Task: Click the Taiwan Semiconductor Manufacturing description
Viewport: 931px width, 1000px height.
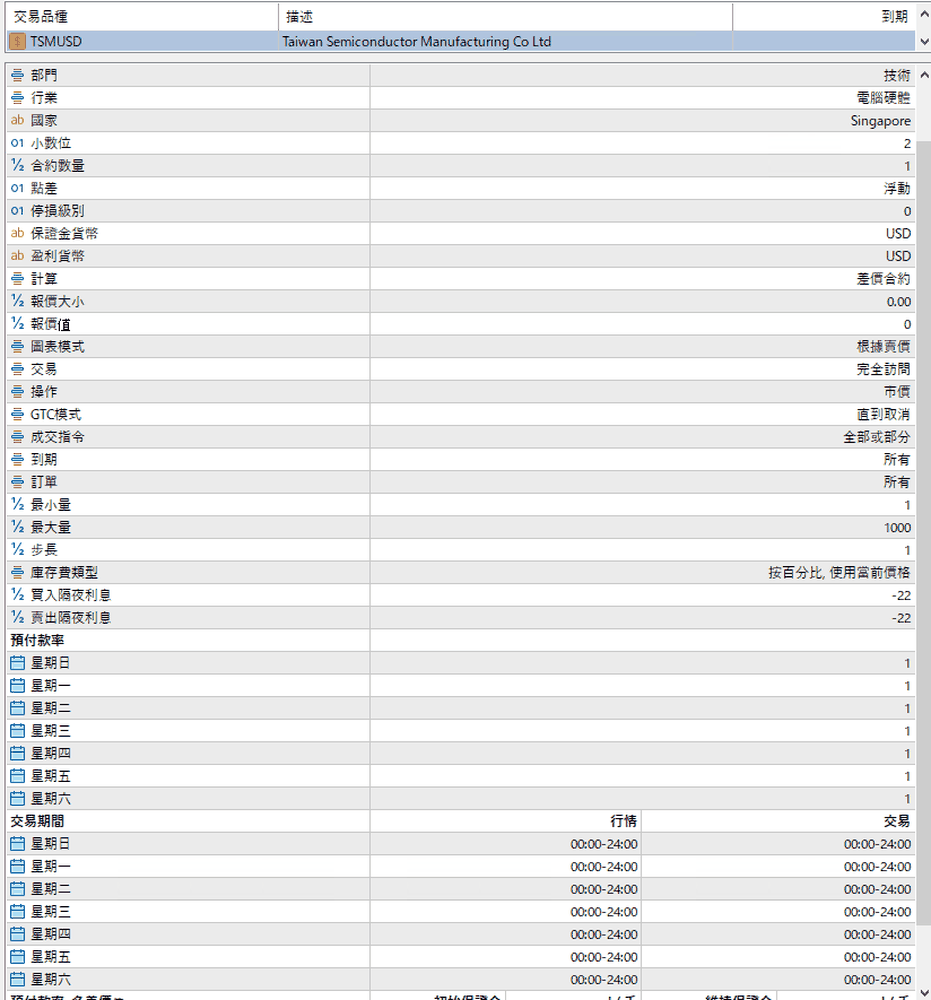Action: click(416, 41)
